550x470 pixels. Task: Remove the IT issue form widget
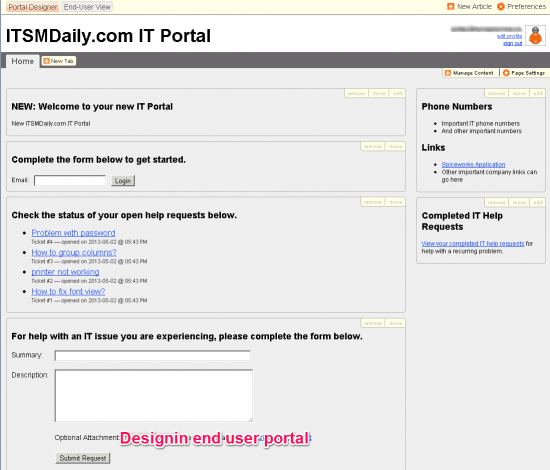(x=373, y=323)
